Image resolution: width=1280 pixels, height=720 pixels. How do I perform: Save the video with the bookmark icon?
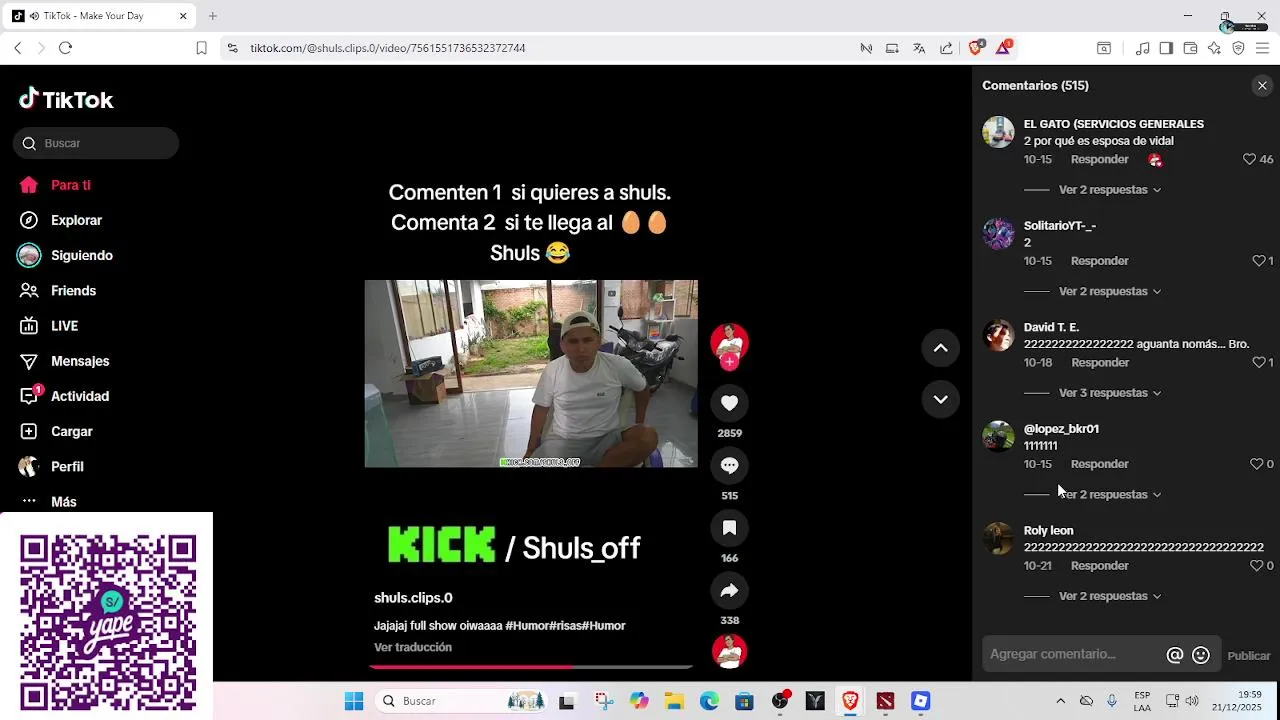(x=729, y=528)
